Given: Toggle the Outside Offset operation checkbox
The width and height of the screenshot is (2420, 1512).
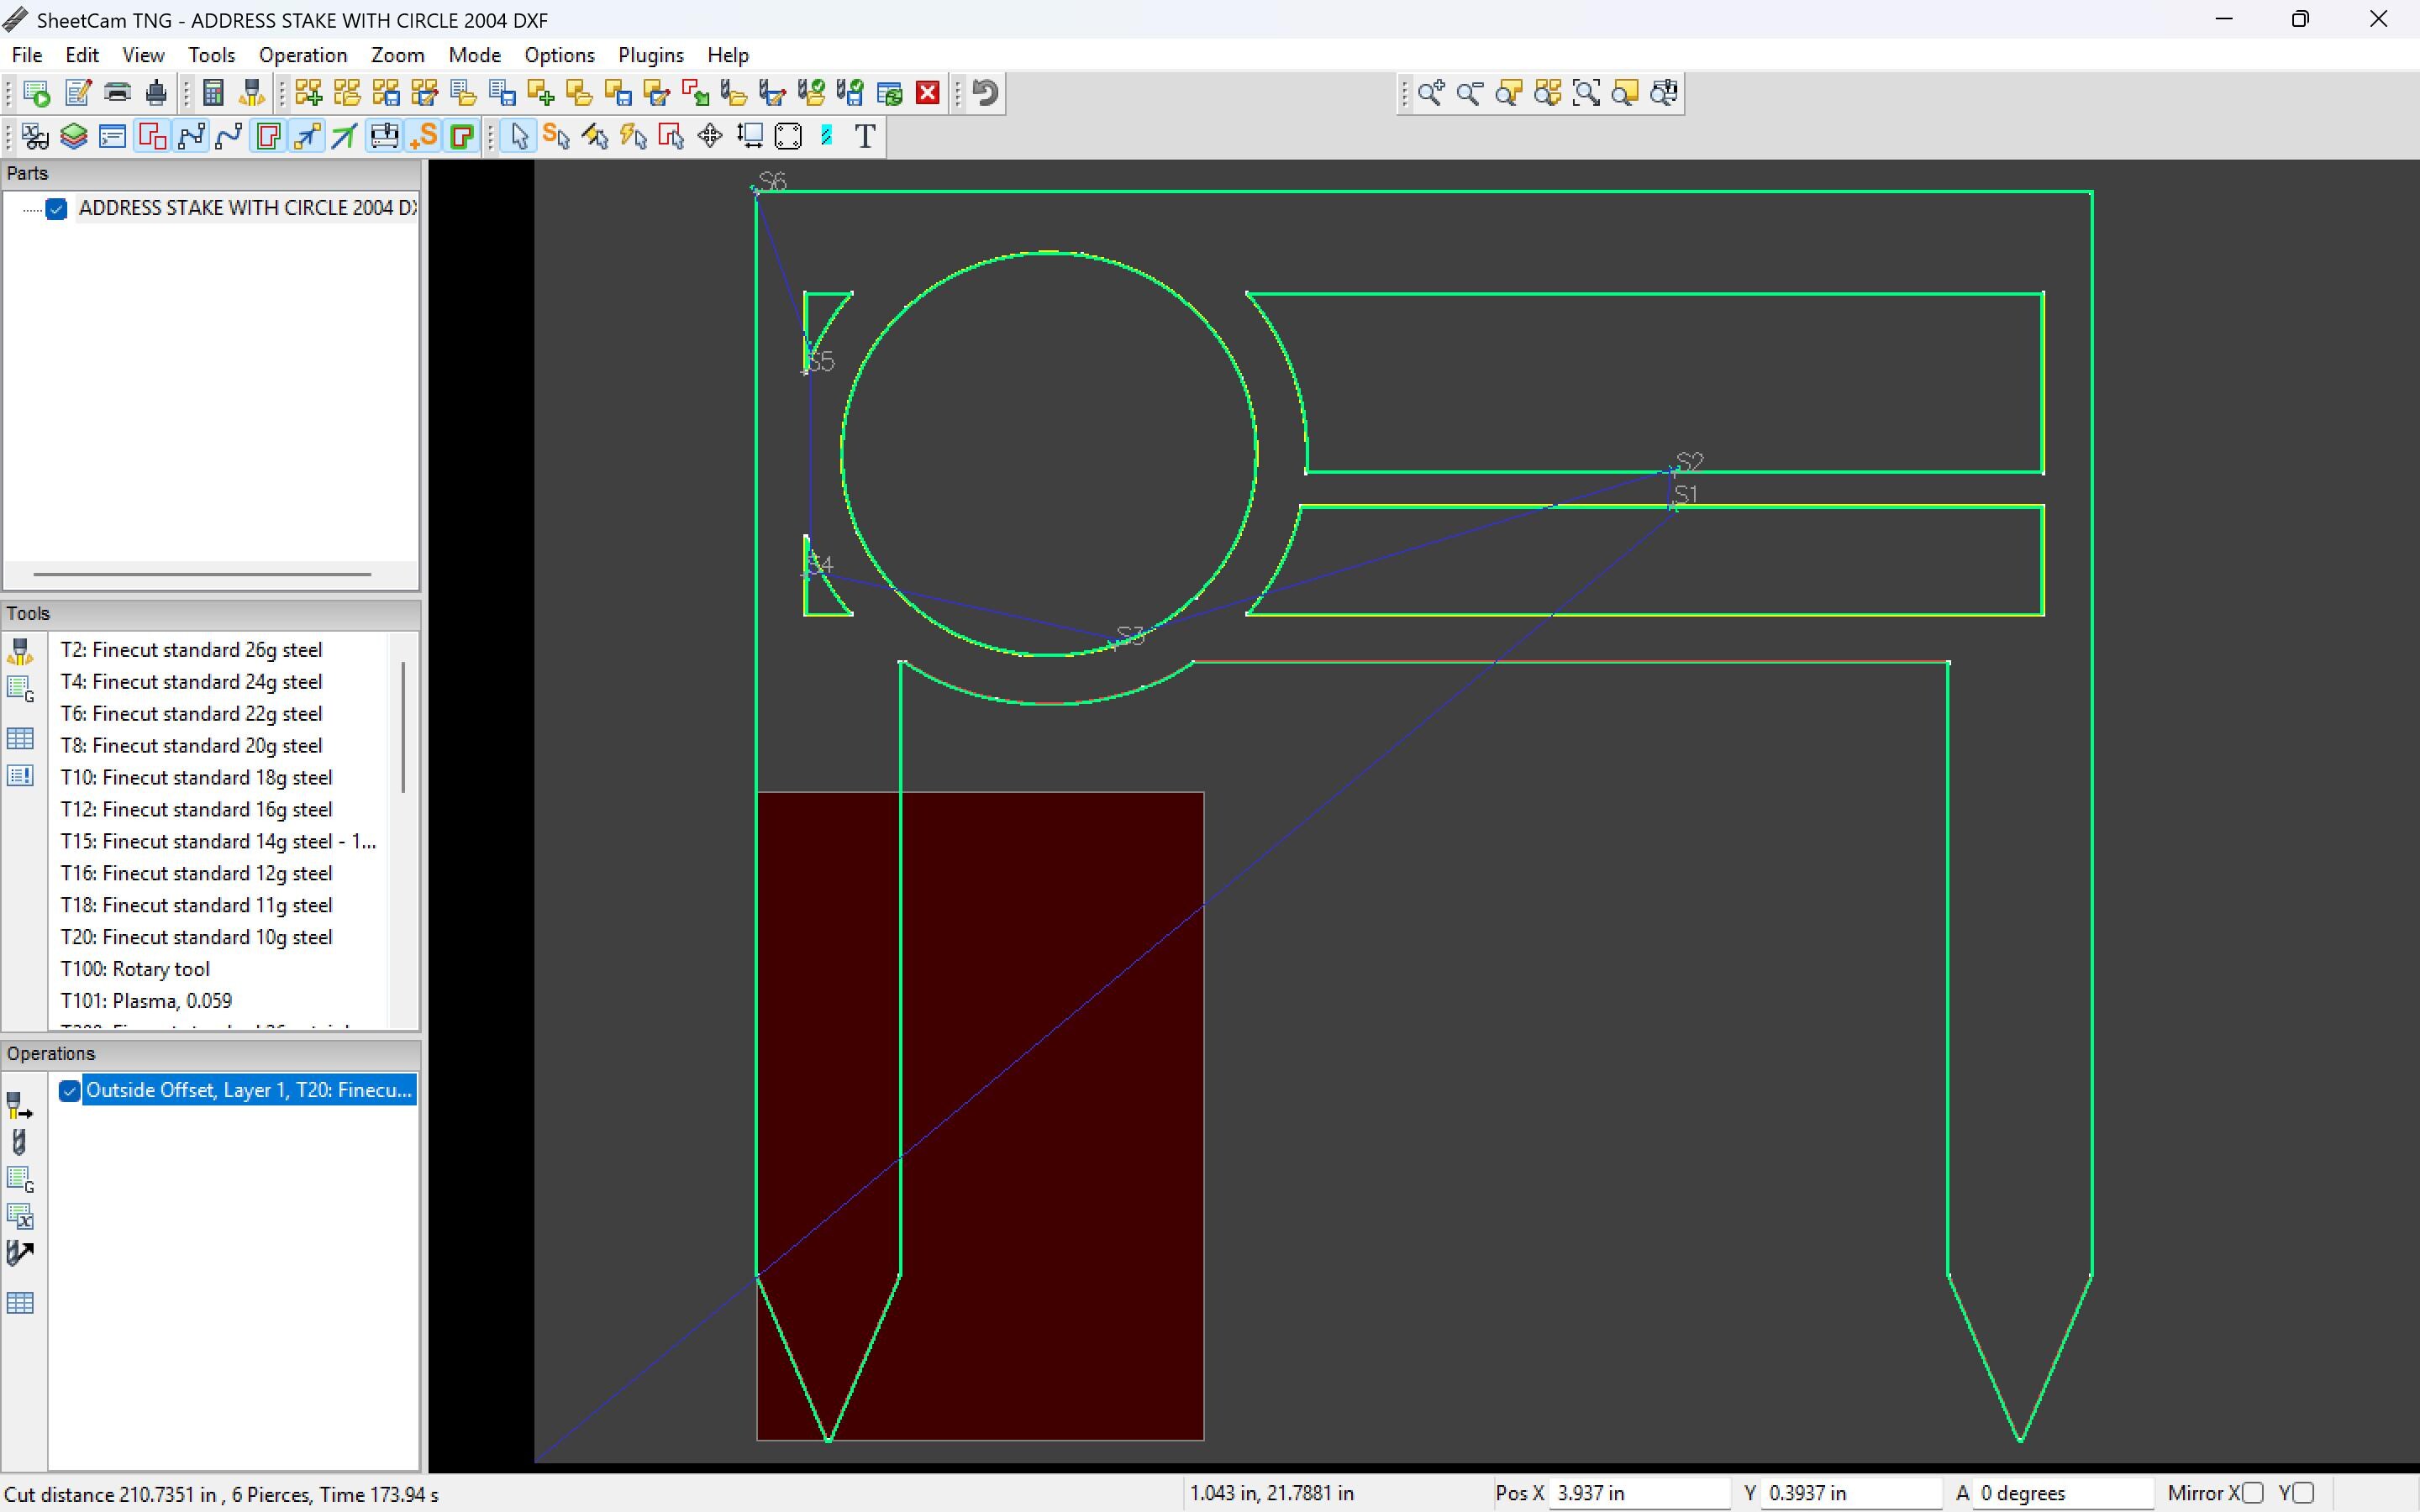Looking at the screenshot, I should 69,1091.
